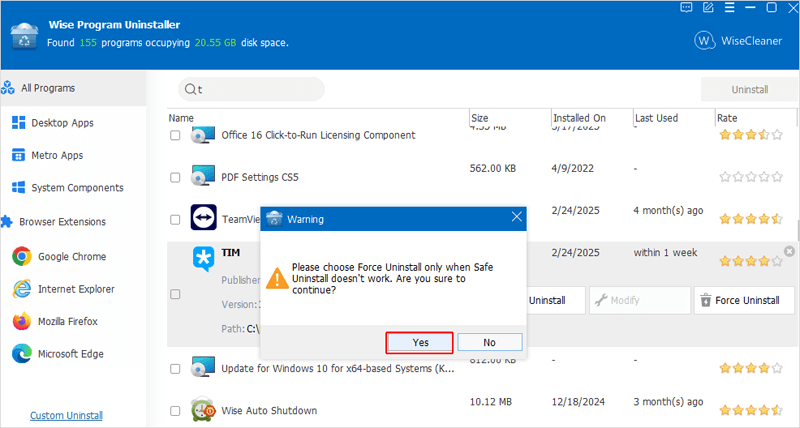Image resolution: width=800 pixels, height=428 pixels.
Task: Click in the program search field
Action: 251,89
